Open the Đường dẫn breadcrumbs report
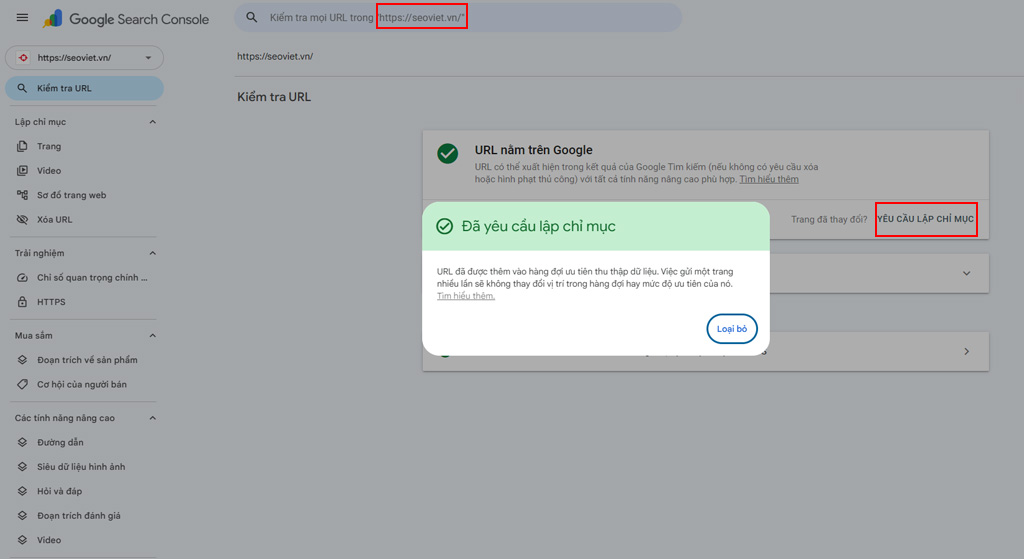This screenshot has width=1024, height=559. coord(60,442)
